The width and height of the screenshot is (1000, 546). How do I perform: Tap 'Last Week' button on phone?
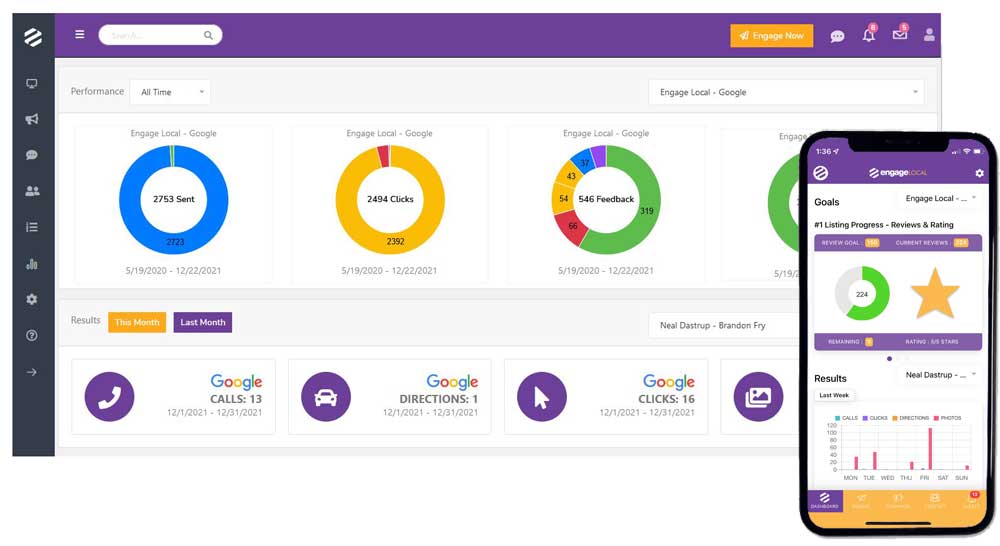833,395
